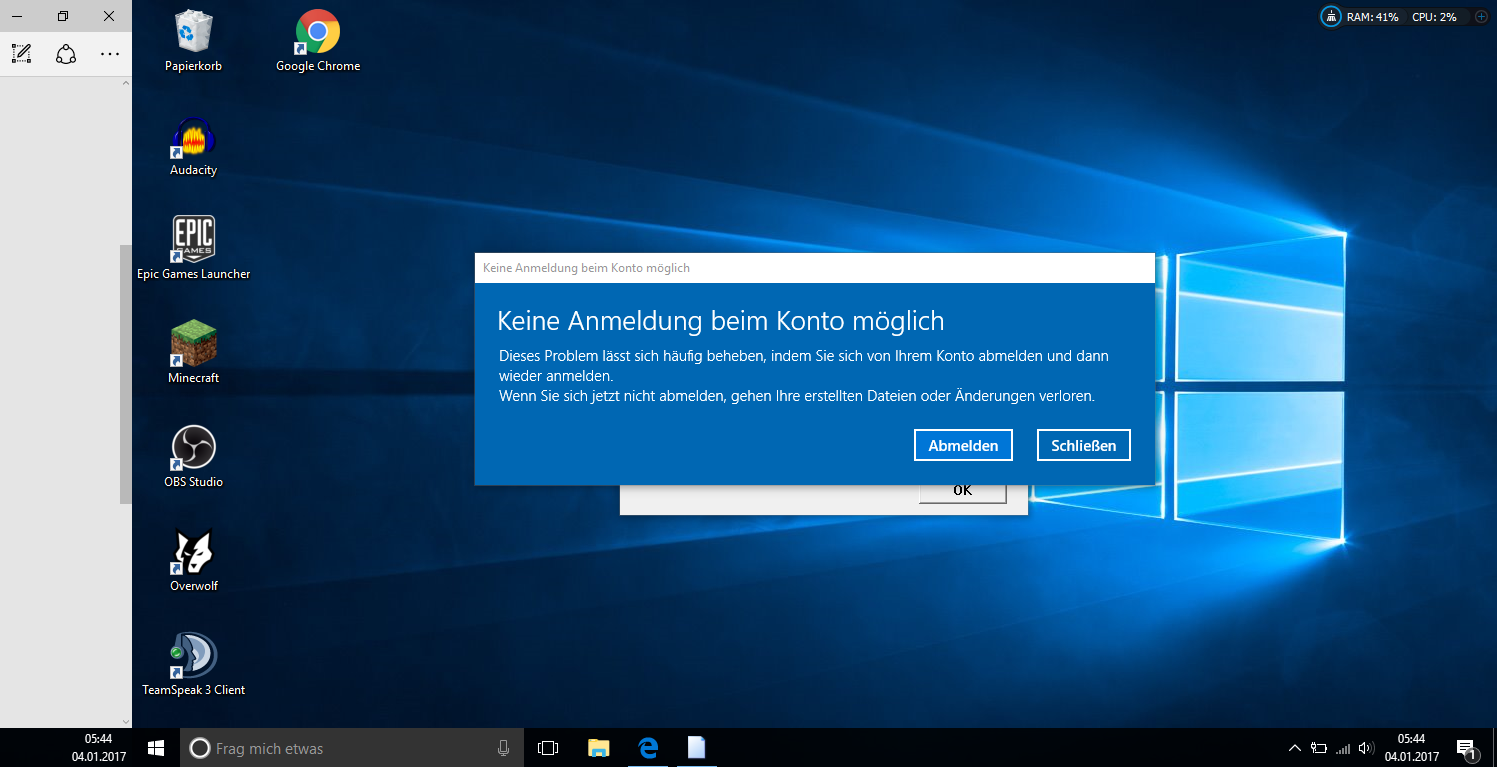The height and width of the screenshot is (767, 1497).
Task: Click the Cortana microphone icon
Action: (x=504, y=748)
